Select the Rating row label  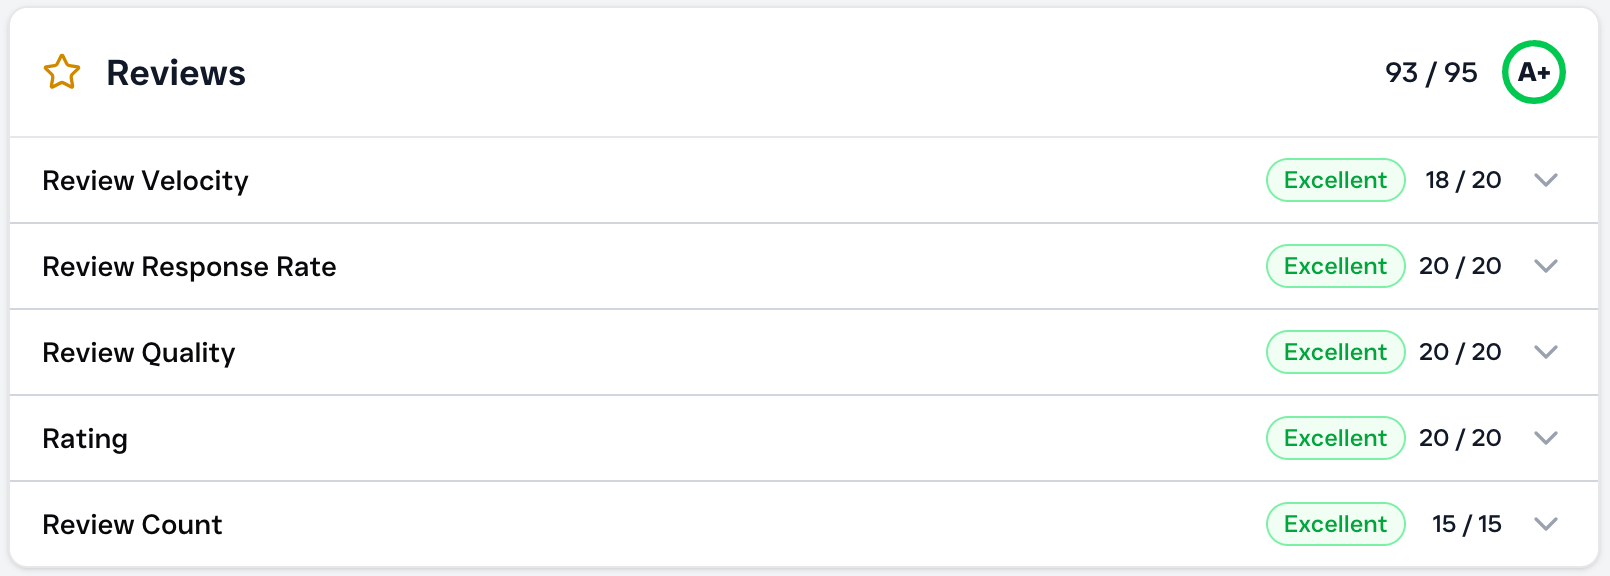pos(85,439)
